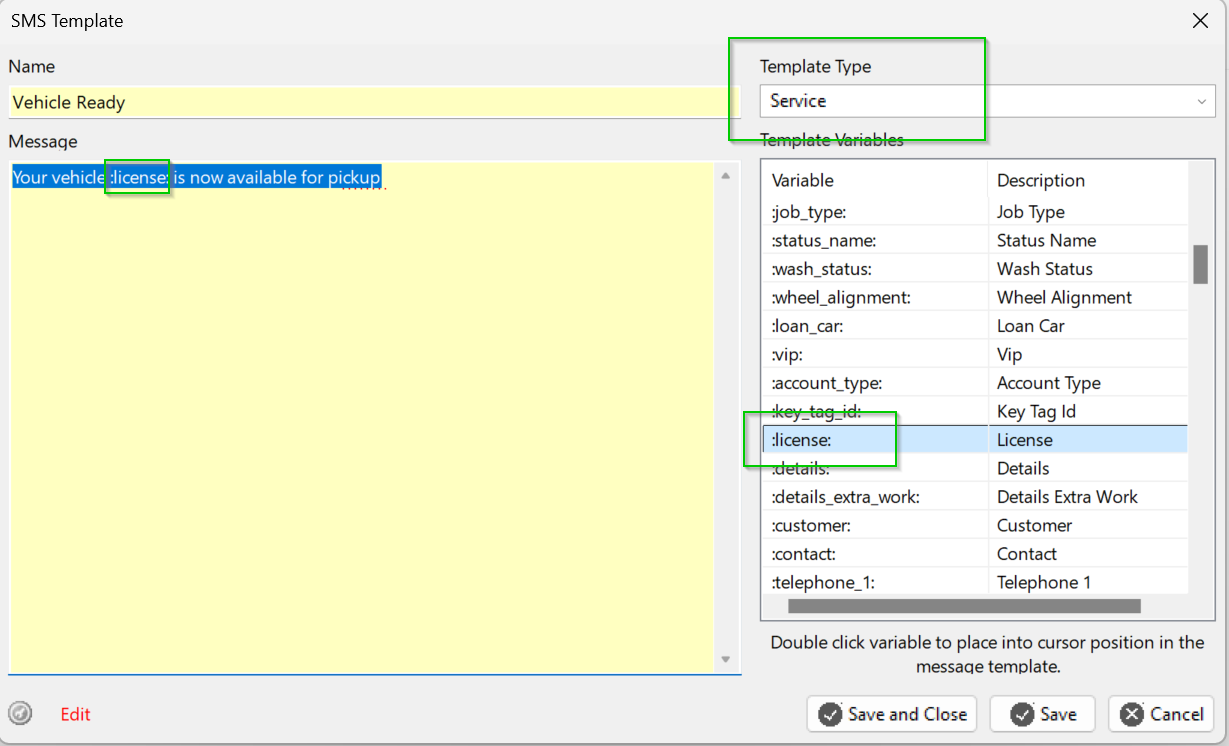Click the message box scroll-down arrow
This screenshot has height=746, width=1229.
point(727,660)
